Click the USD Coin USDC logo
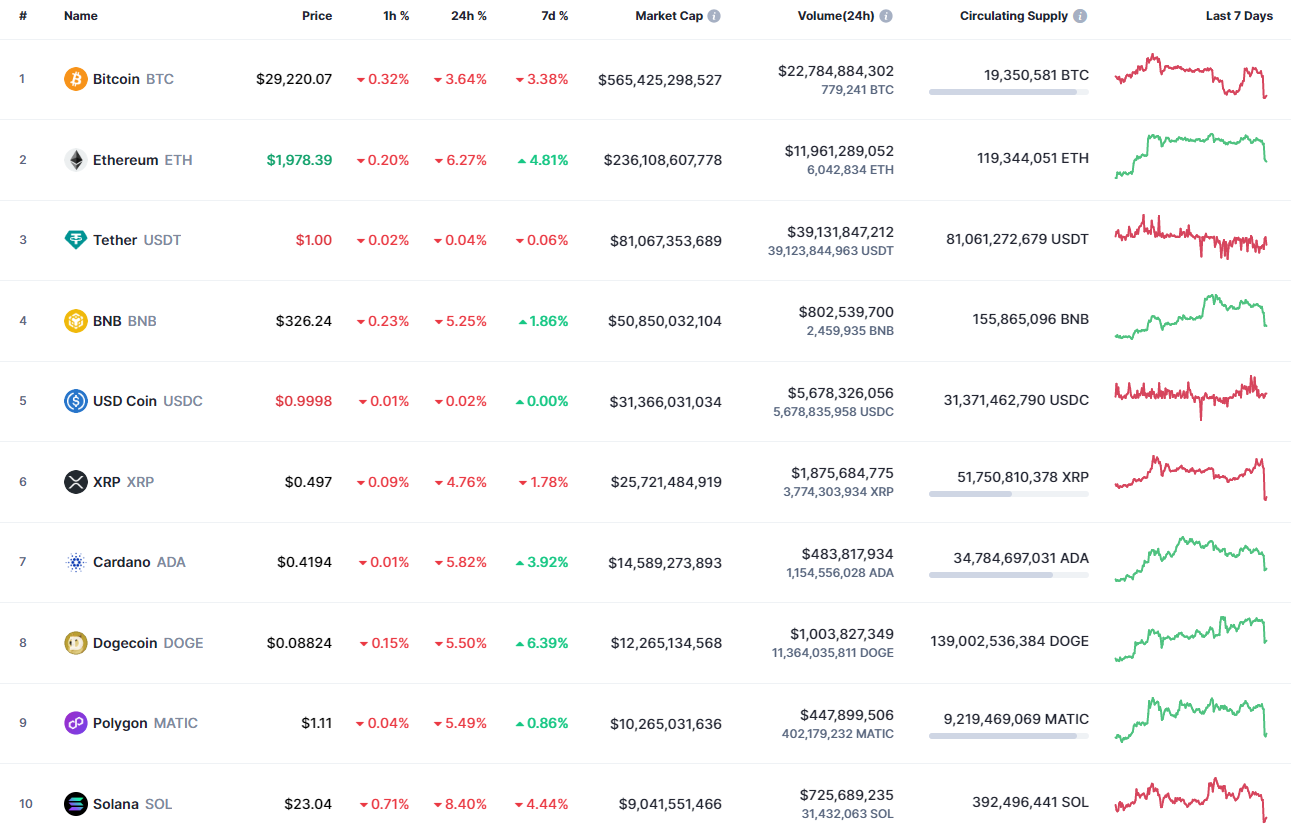The image size is (1291, 834). click(75, 400)
